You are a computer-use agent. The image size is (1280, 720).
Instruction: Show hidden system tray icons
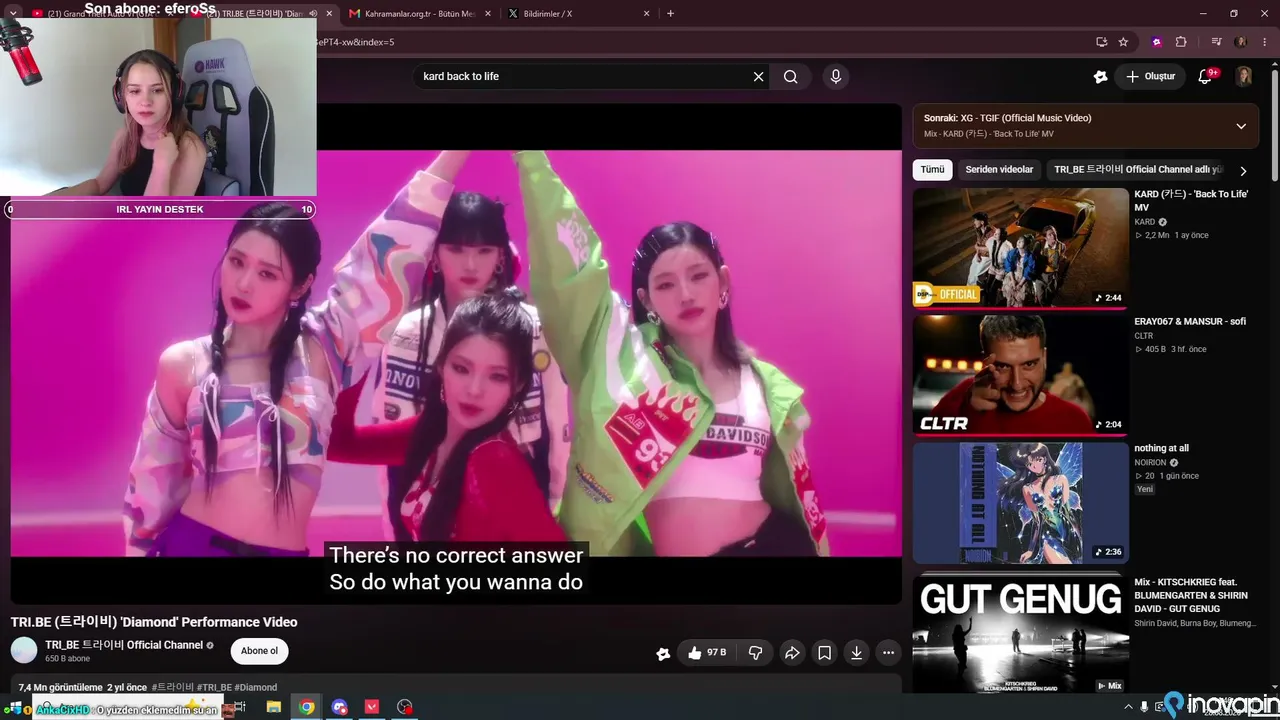pyautogui.click(x=1129, y=707)
